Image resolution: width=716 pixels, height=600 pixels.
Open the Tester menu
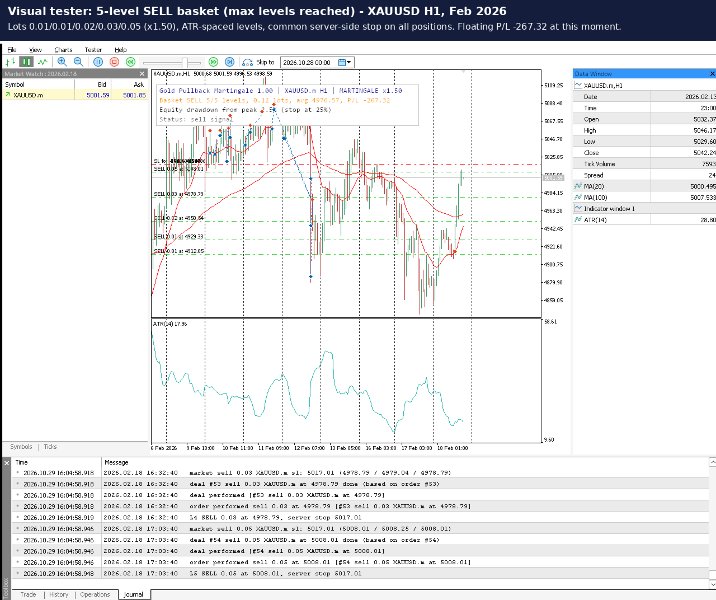point(93,50)
